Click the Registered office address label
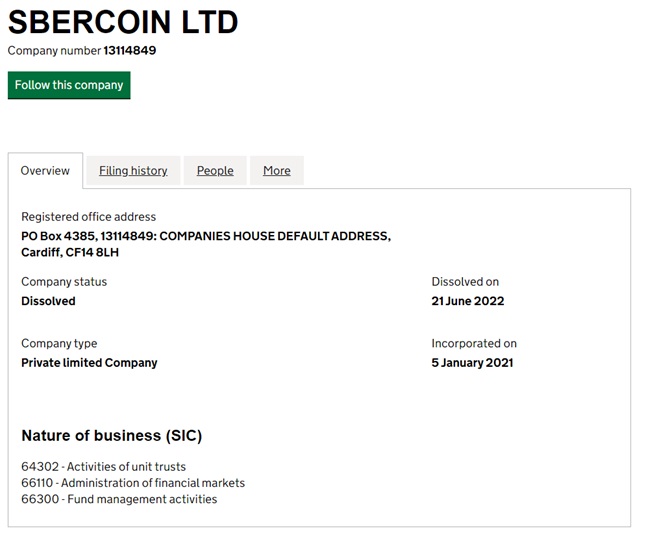This screenshot has width=646, height=546. tap(89, 217)
